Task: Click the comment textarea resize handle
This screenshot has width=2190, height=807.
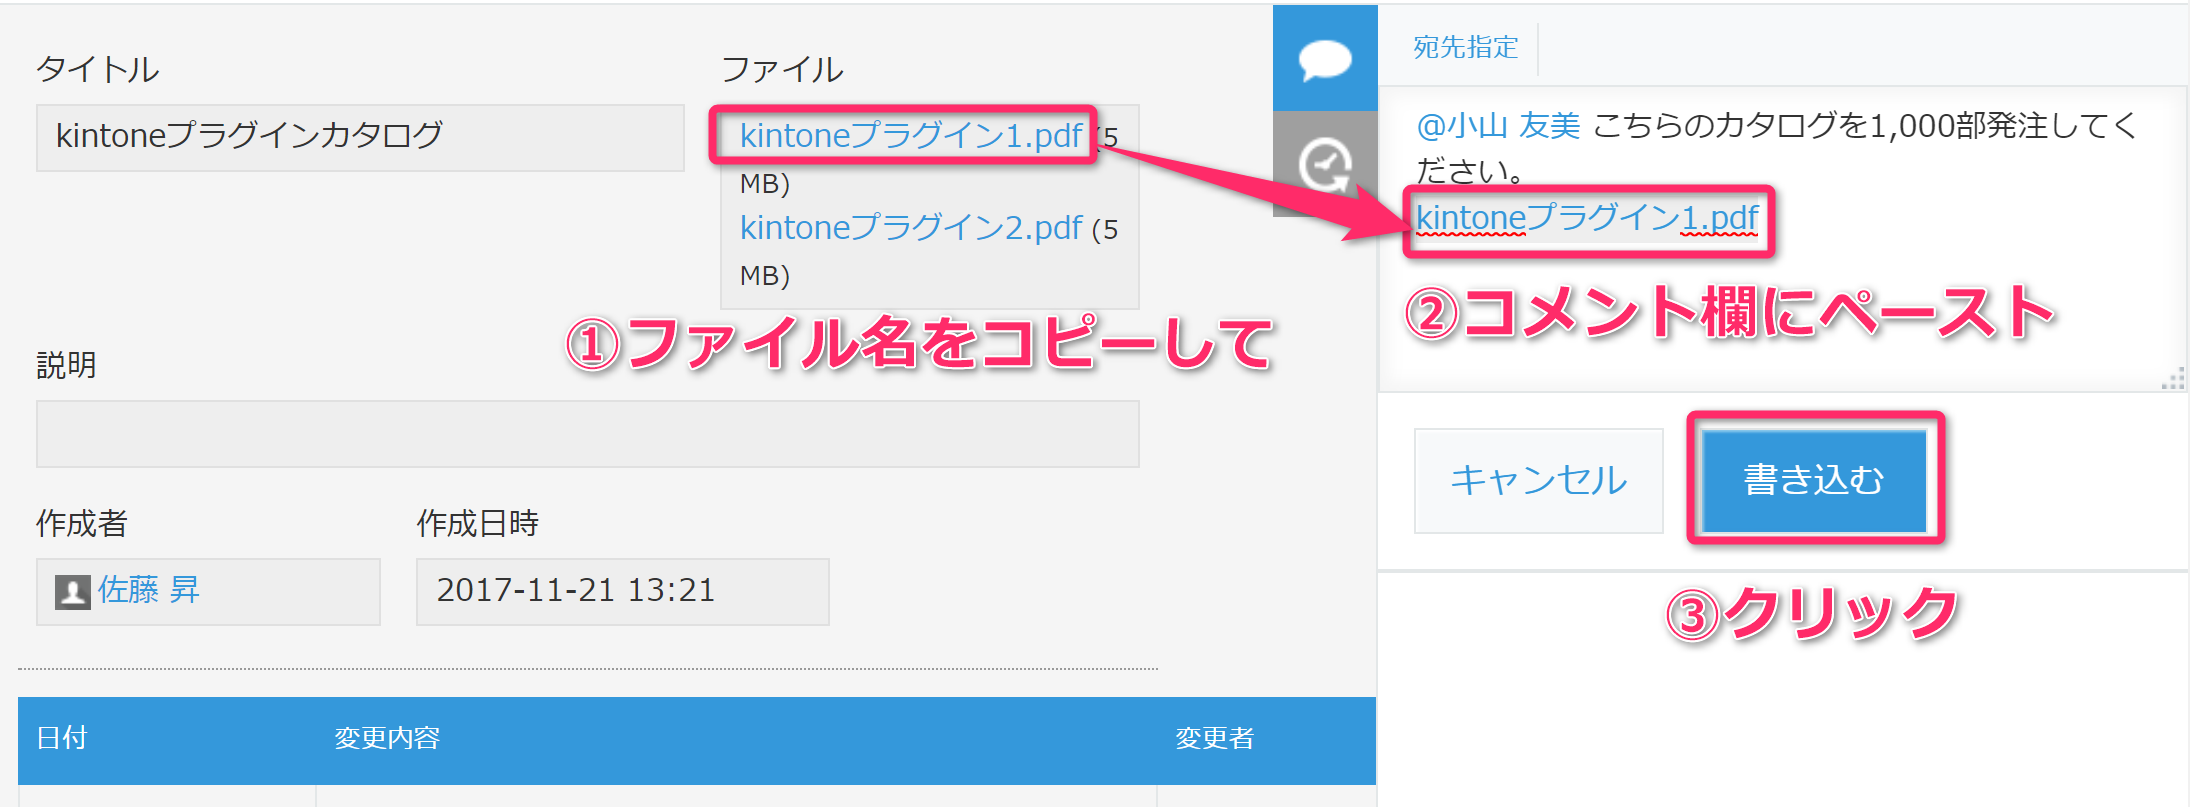Action: [x=2173, y=378]
